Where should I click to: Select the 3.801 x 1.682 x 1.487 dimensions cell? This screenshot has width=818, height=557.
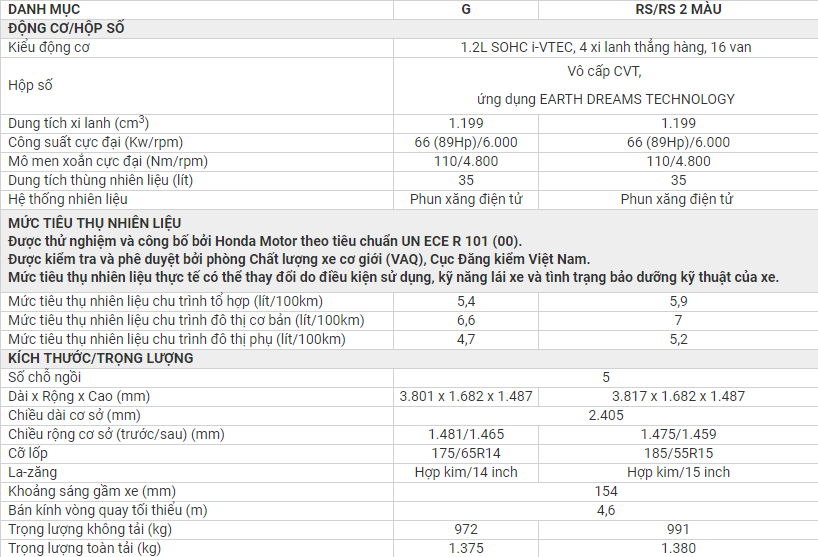click(x=466, y=396)
